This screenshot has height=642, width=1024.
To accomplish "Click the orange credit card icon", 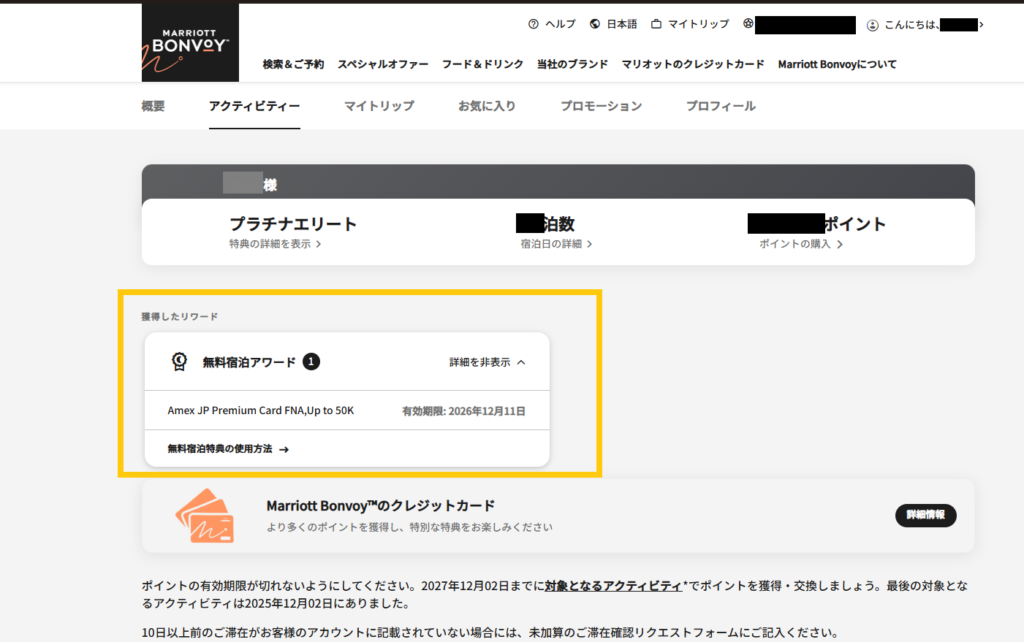I will pos(208,514).
